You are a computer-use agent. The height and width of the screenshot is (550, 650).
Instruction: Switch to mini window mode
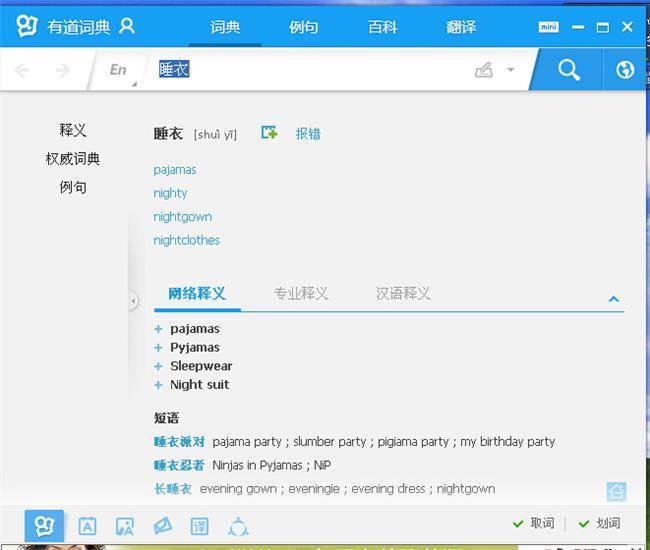pos(548,27)
